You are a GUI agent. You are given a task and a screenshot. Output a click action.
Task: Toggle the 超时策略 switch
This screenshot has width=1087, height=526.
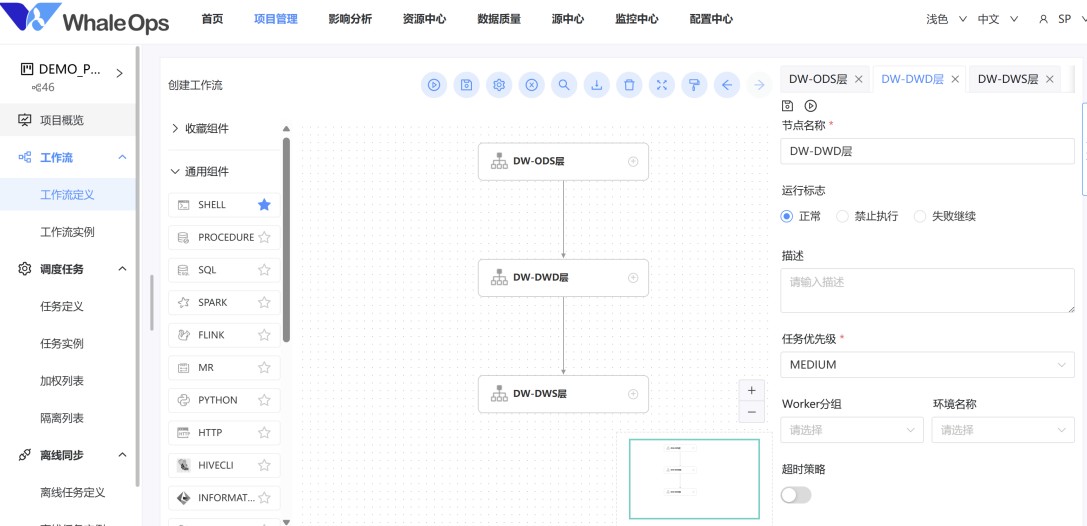[x=796, y=495]
